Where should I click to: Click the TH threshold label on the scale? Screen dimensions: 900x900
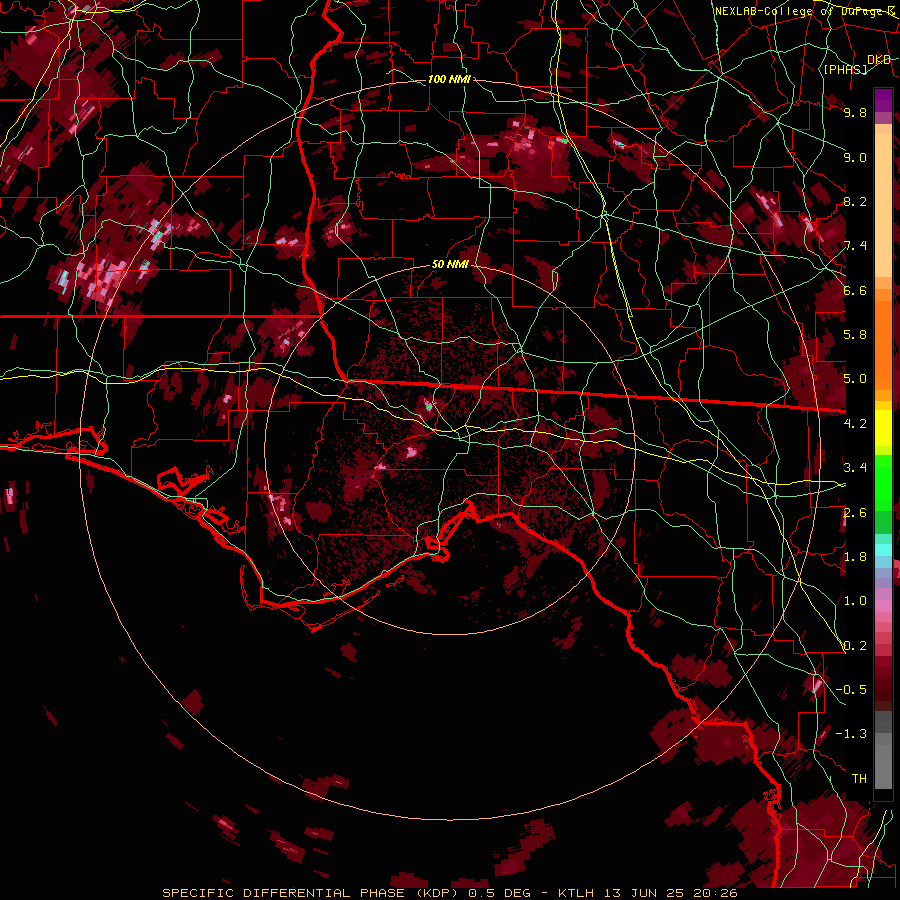(x=859, y=779)
